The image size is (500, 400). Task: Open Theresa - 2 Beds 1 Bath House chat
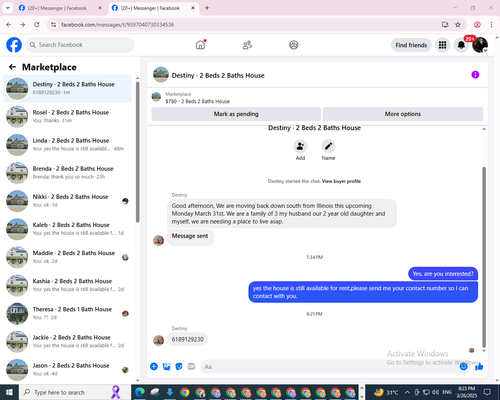coord(67,313)
